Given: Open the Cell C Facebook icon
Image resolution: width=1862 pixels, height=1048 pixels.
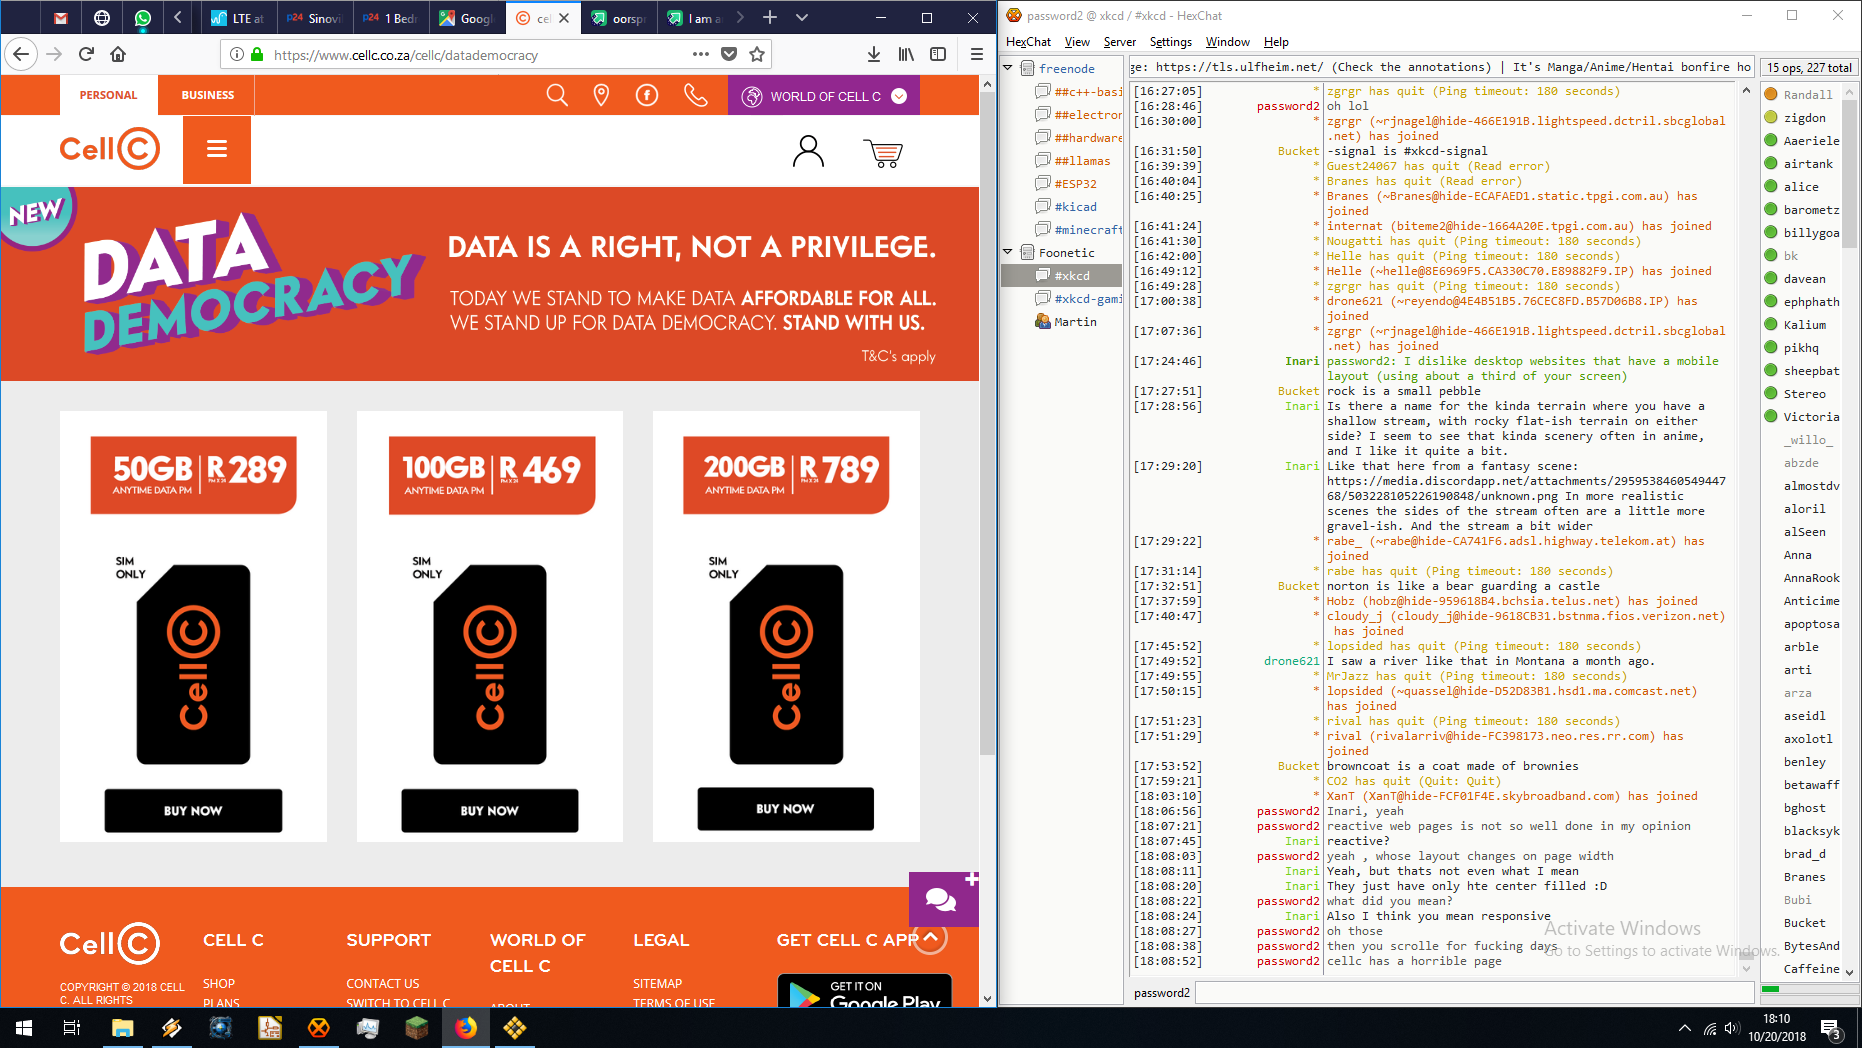Looking at the screenshot, I should coord(647,95).
